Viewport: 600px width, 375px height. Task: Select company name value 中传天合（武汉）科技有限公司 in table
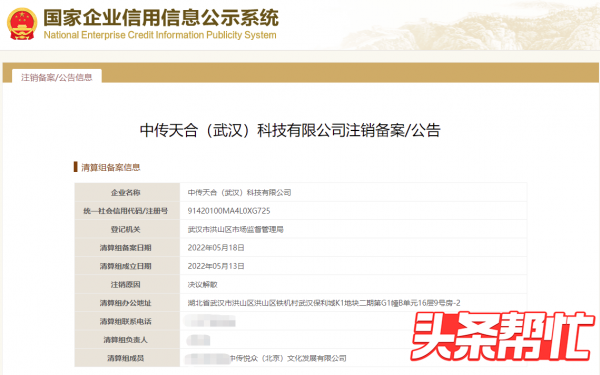click(x=240, y=192)
